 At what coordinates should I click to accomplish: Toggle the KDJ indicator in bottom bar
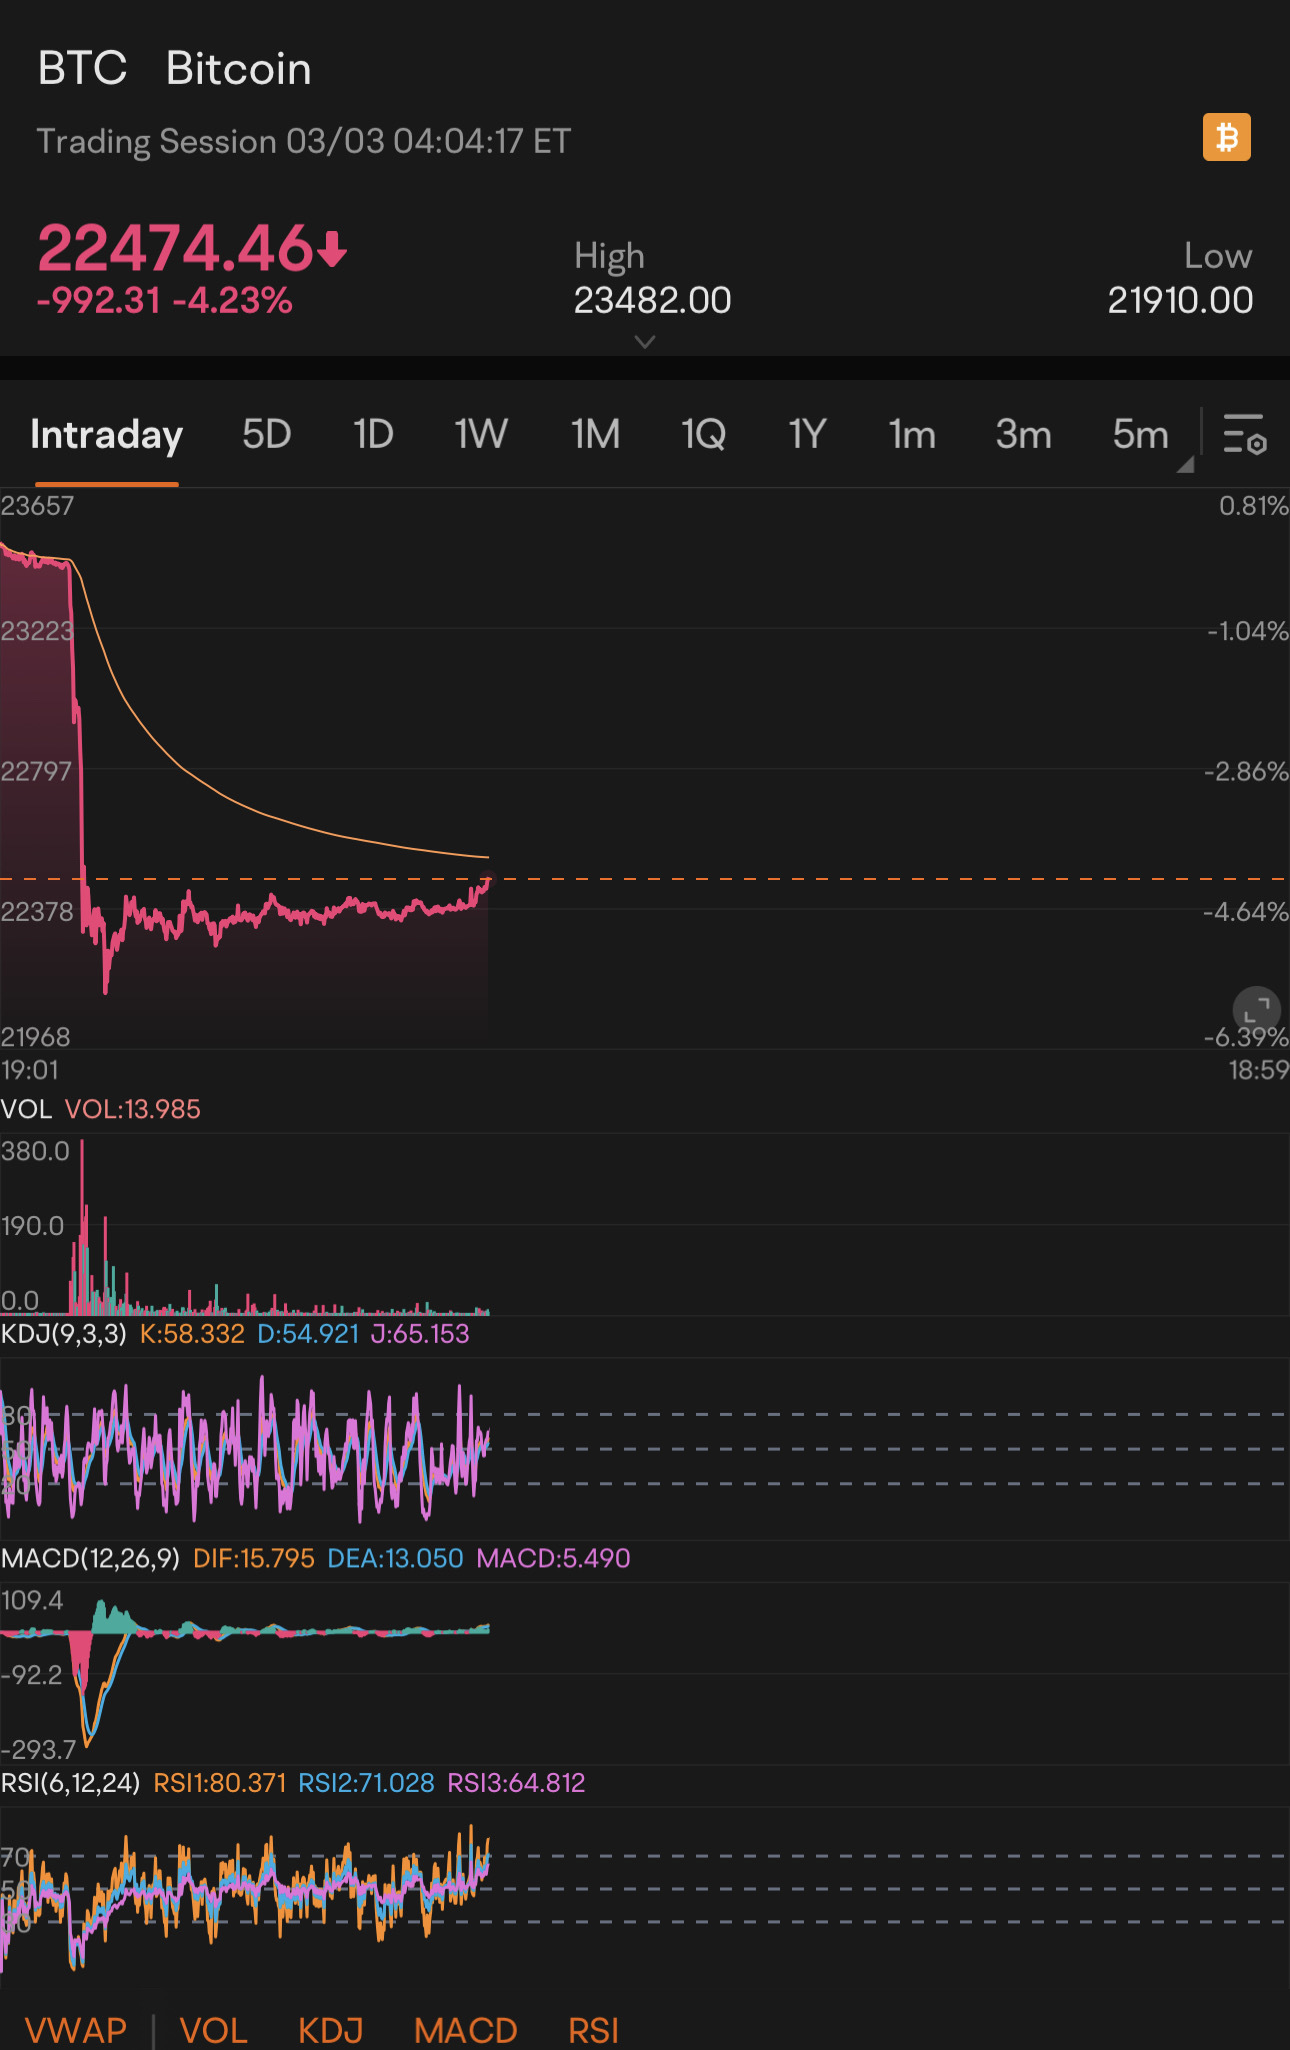pos(330,2030)
